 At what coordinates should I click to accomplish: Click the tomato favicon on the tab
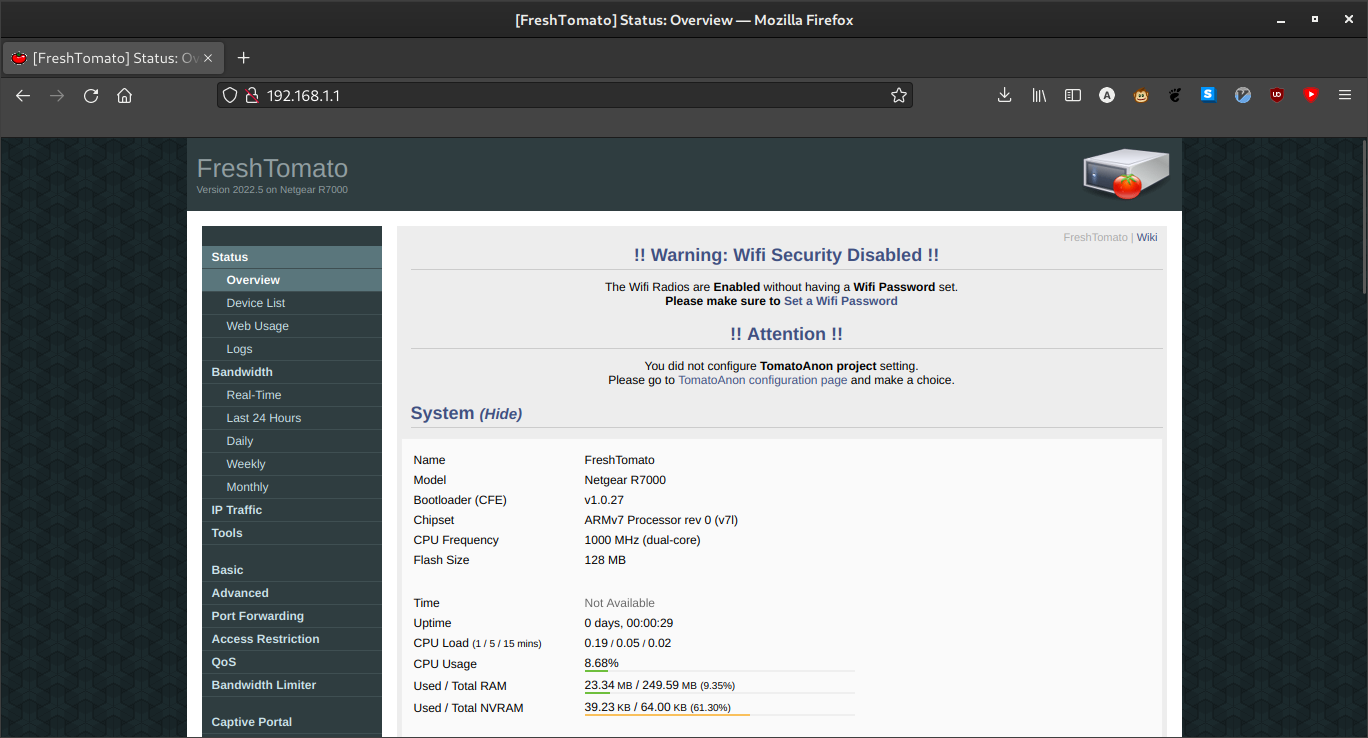pos(19,58)
